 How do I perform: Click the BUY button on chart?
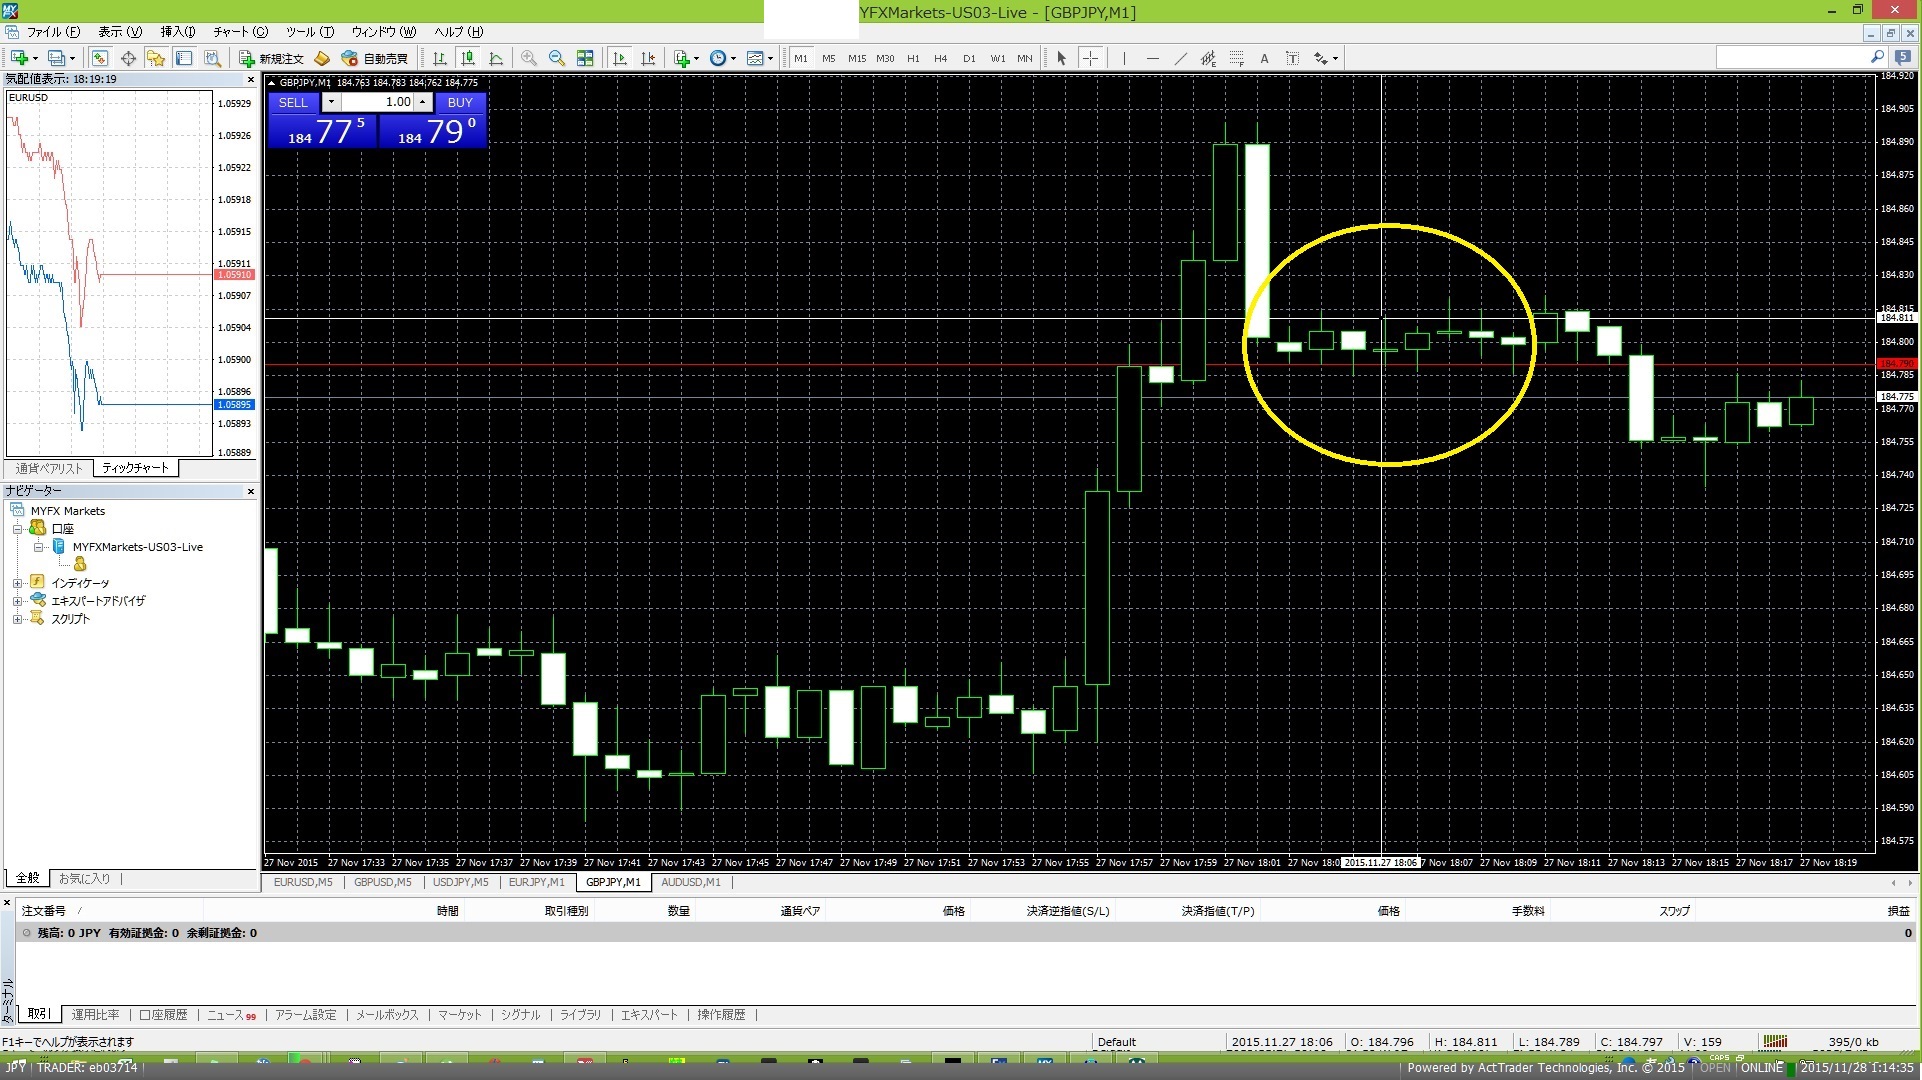460,102
